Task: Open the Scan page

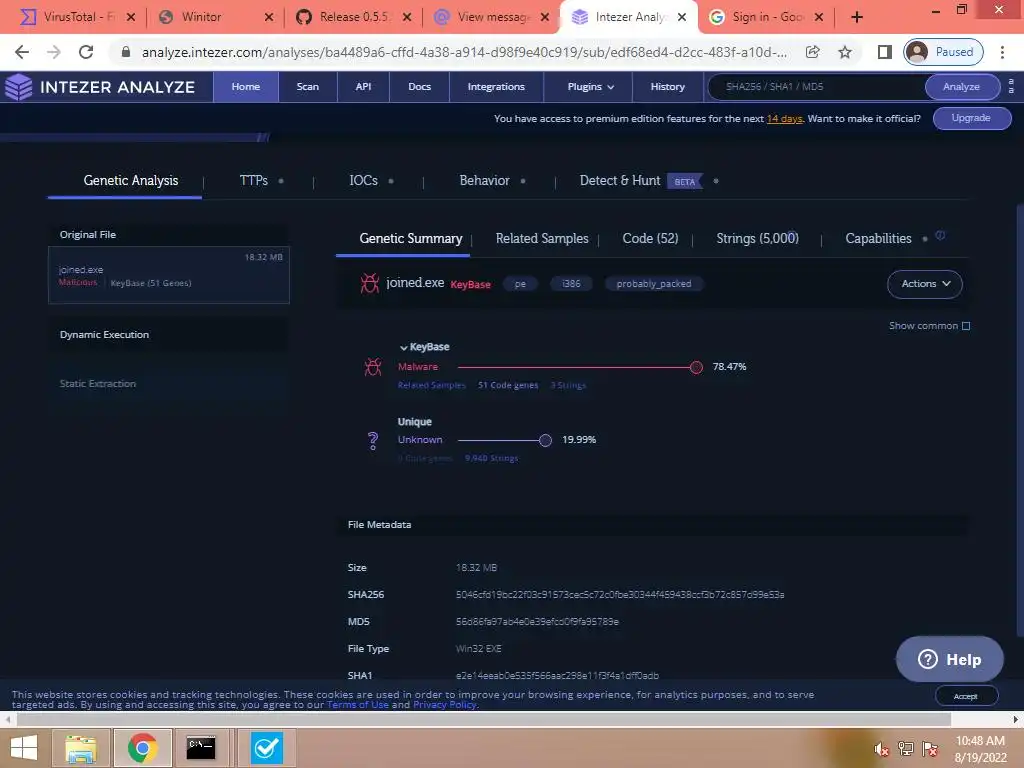Action: pos(308,87)
